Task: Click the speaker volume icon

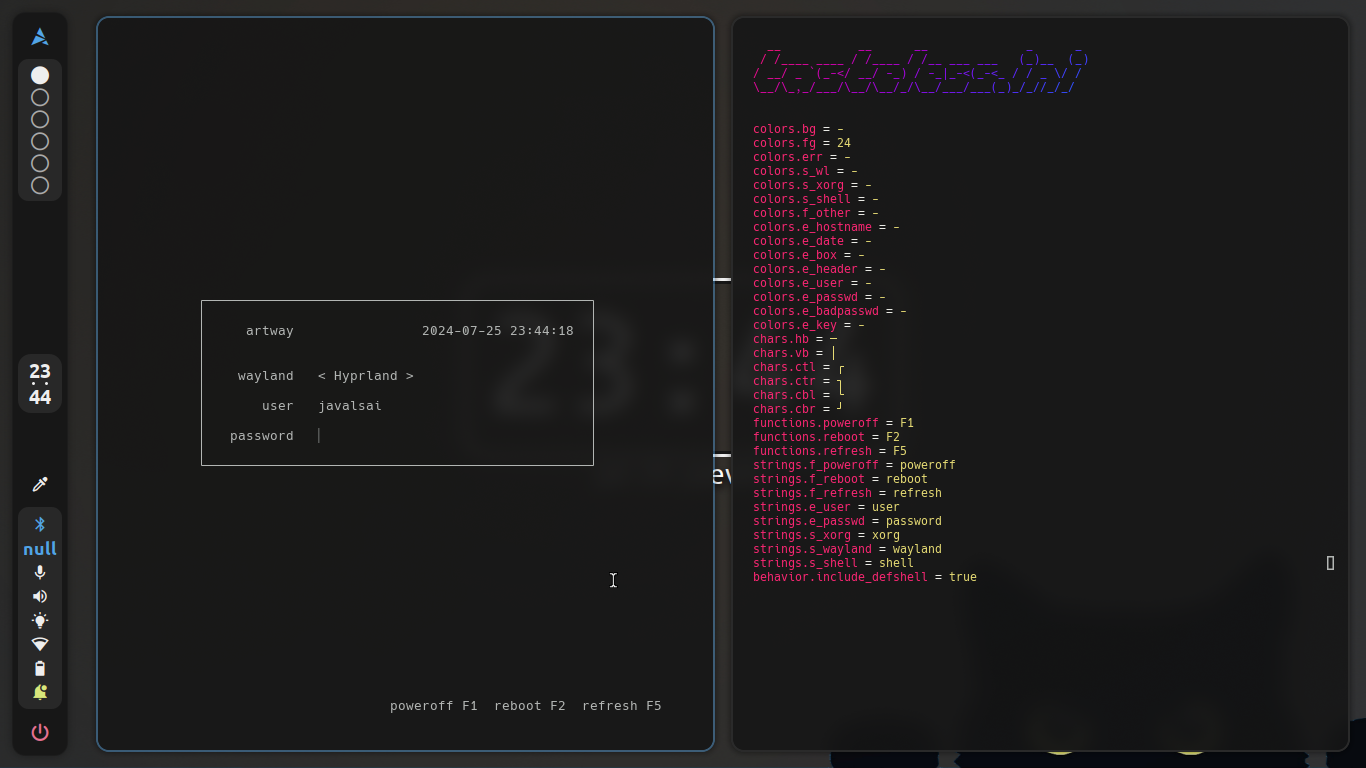Action: click(x=40, y=596)
